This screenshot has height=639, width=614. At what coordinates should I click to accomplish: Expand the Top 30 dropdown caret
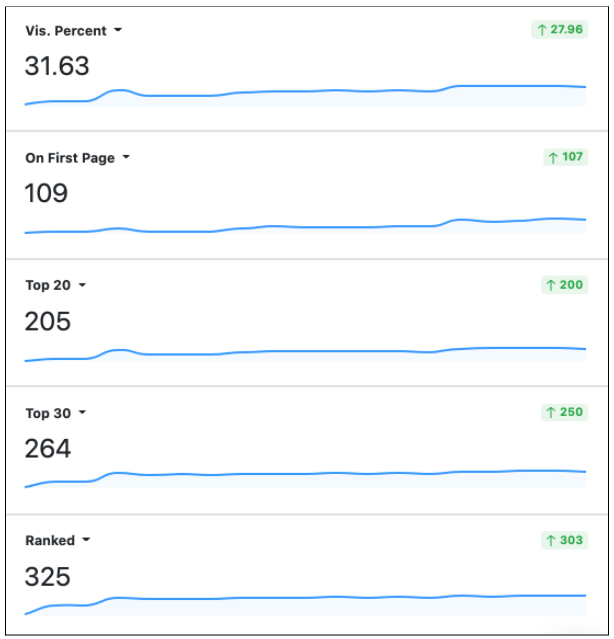click(82, 412)
